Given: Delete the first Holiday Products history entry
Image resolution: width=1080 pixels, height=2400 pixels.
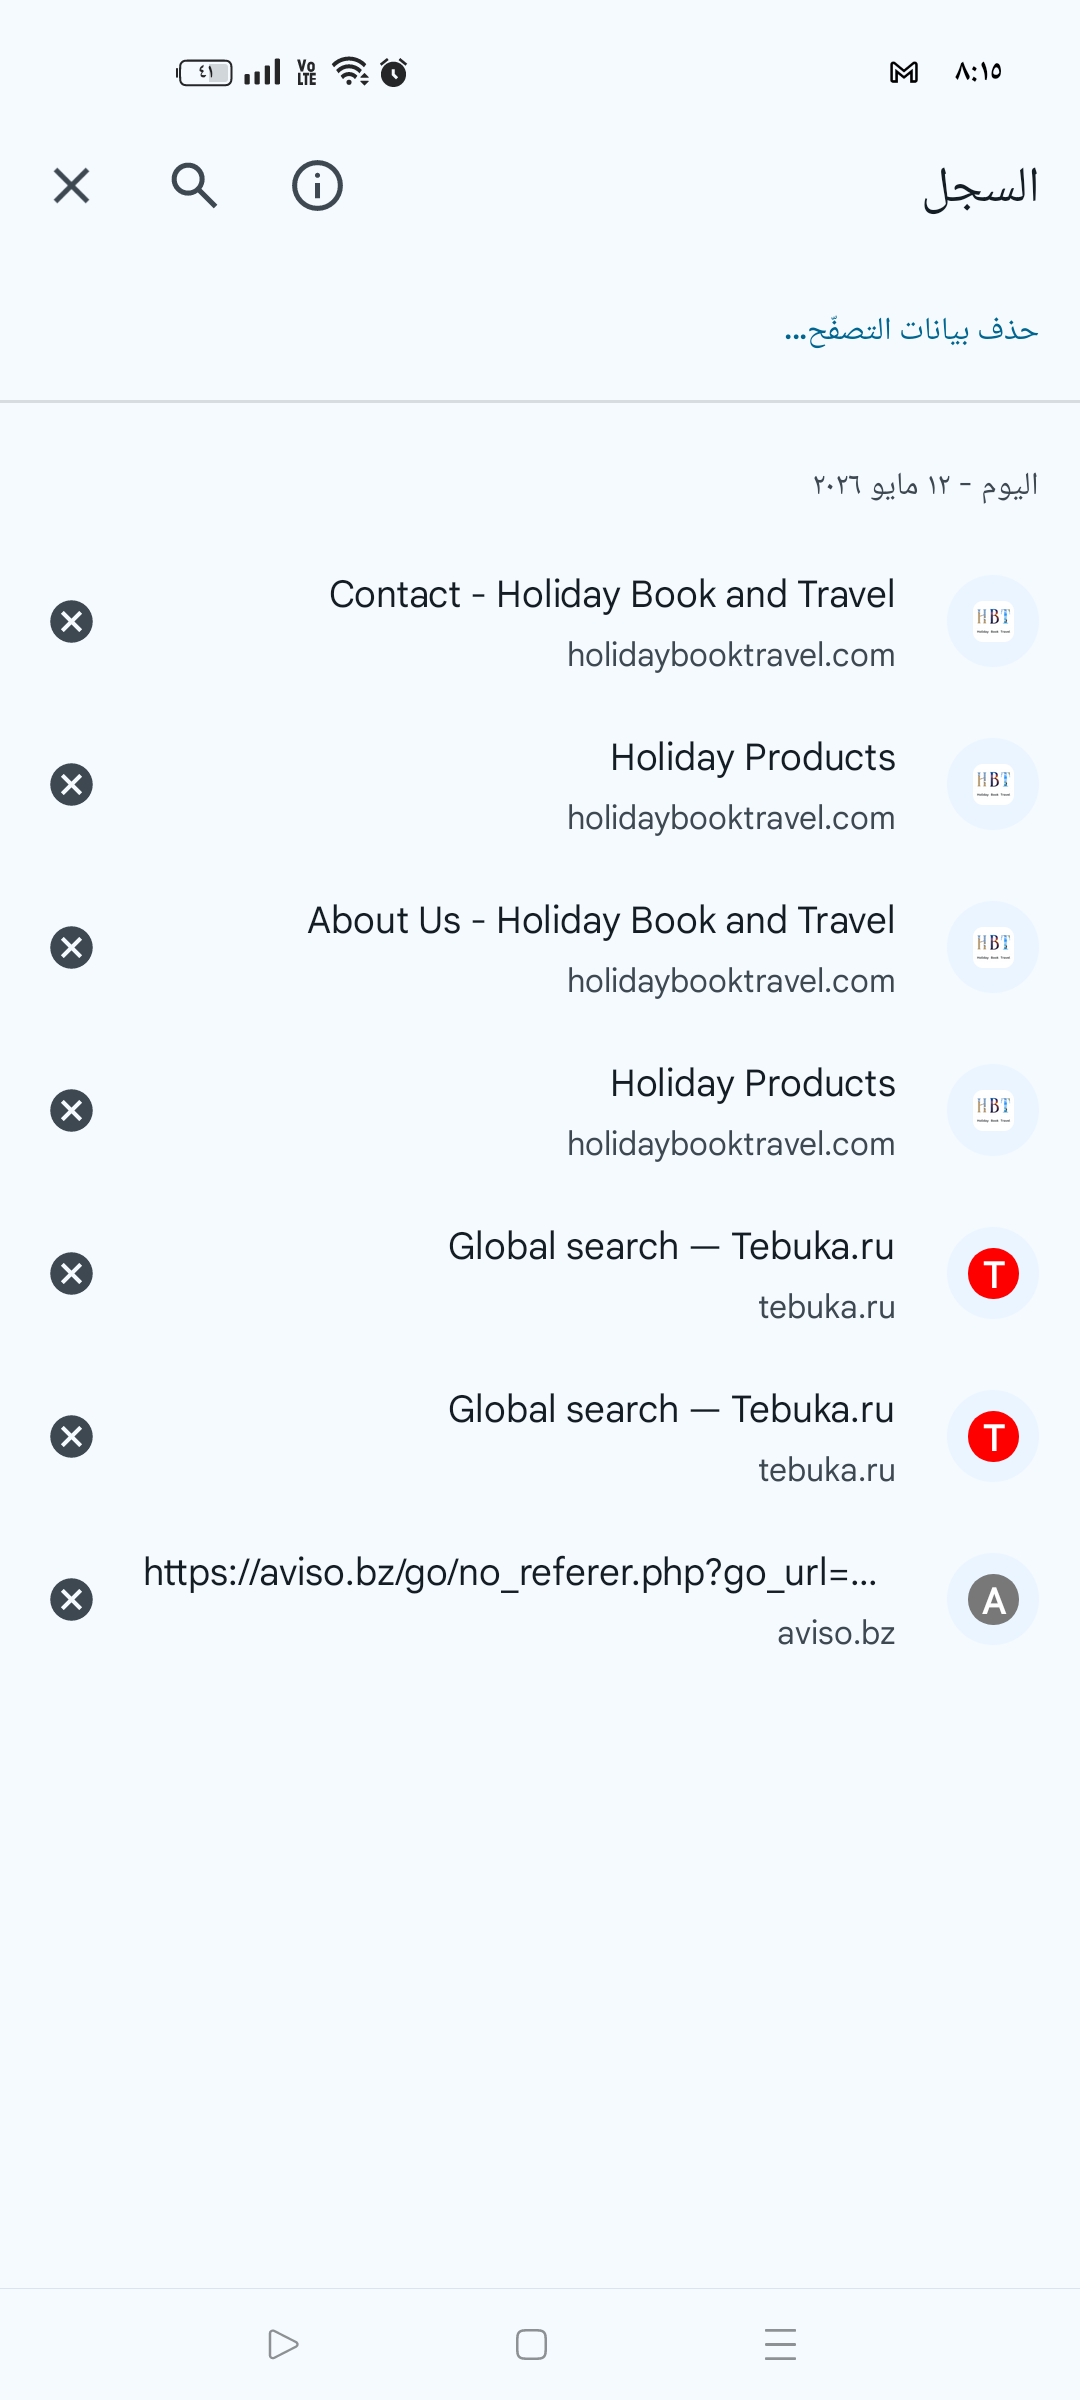Looking at the screenshot, I should (x=71, y=784).
